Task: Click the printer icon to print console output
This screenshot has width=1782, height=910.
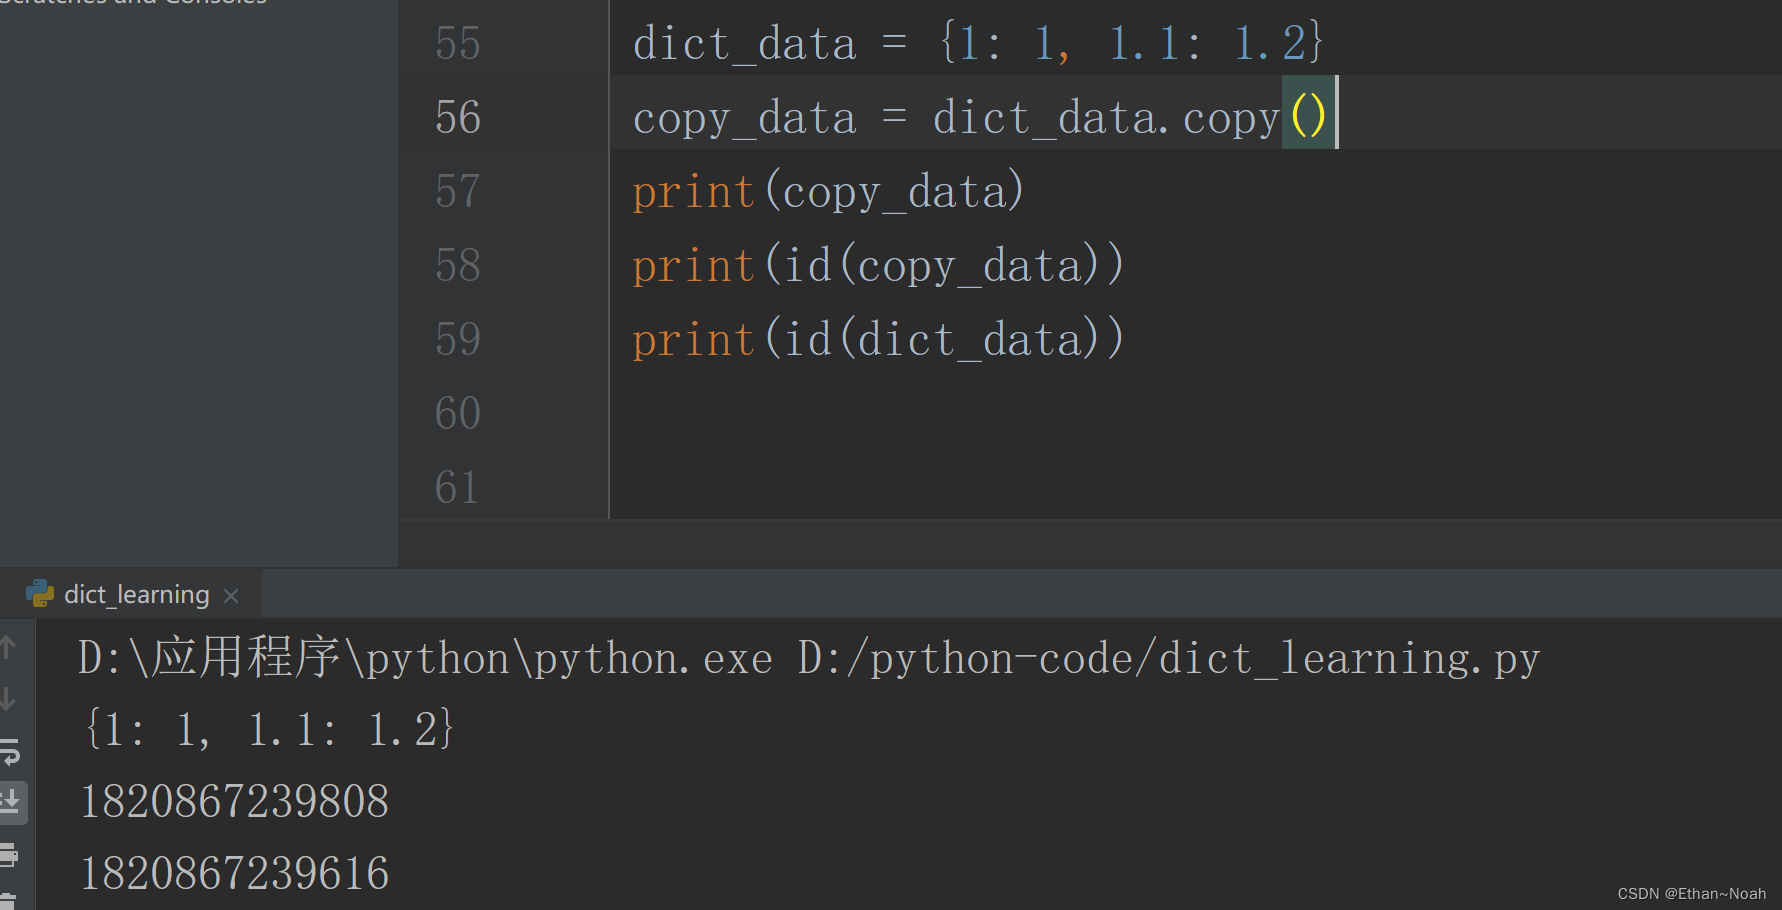Action: pos(11,856)
